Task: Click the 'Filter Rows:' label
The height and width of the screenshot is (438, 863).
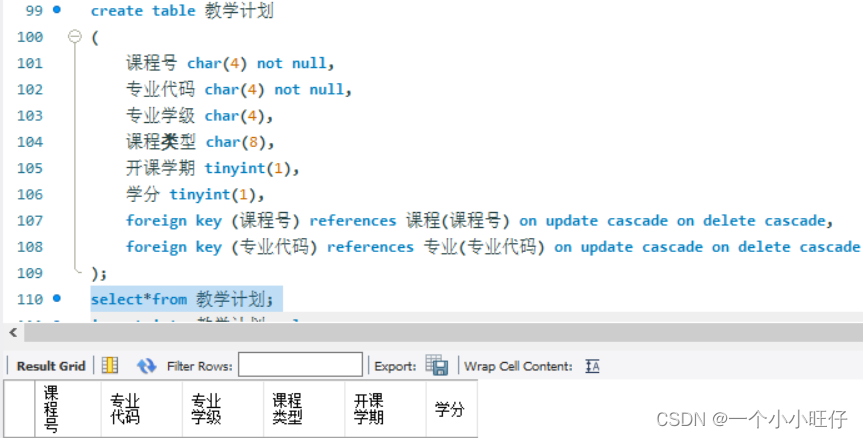Action: (199, 366)
